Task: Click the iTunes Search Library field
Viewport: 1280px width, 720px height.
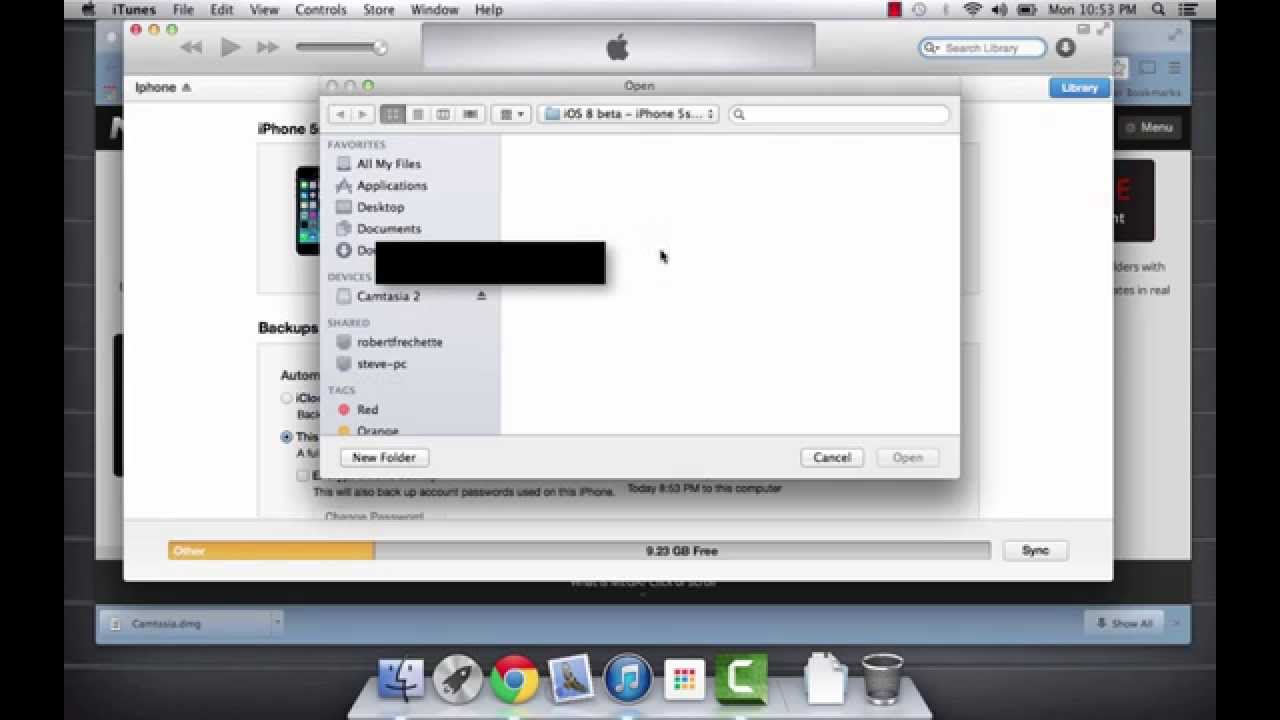Action: (982, 48)
